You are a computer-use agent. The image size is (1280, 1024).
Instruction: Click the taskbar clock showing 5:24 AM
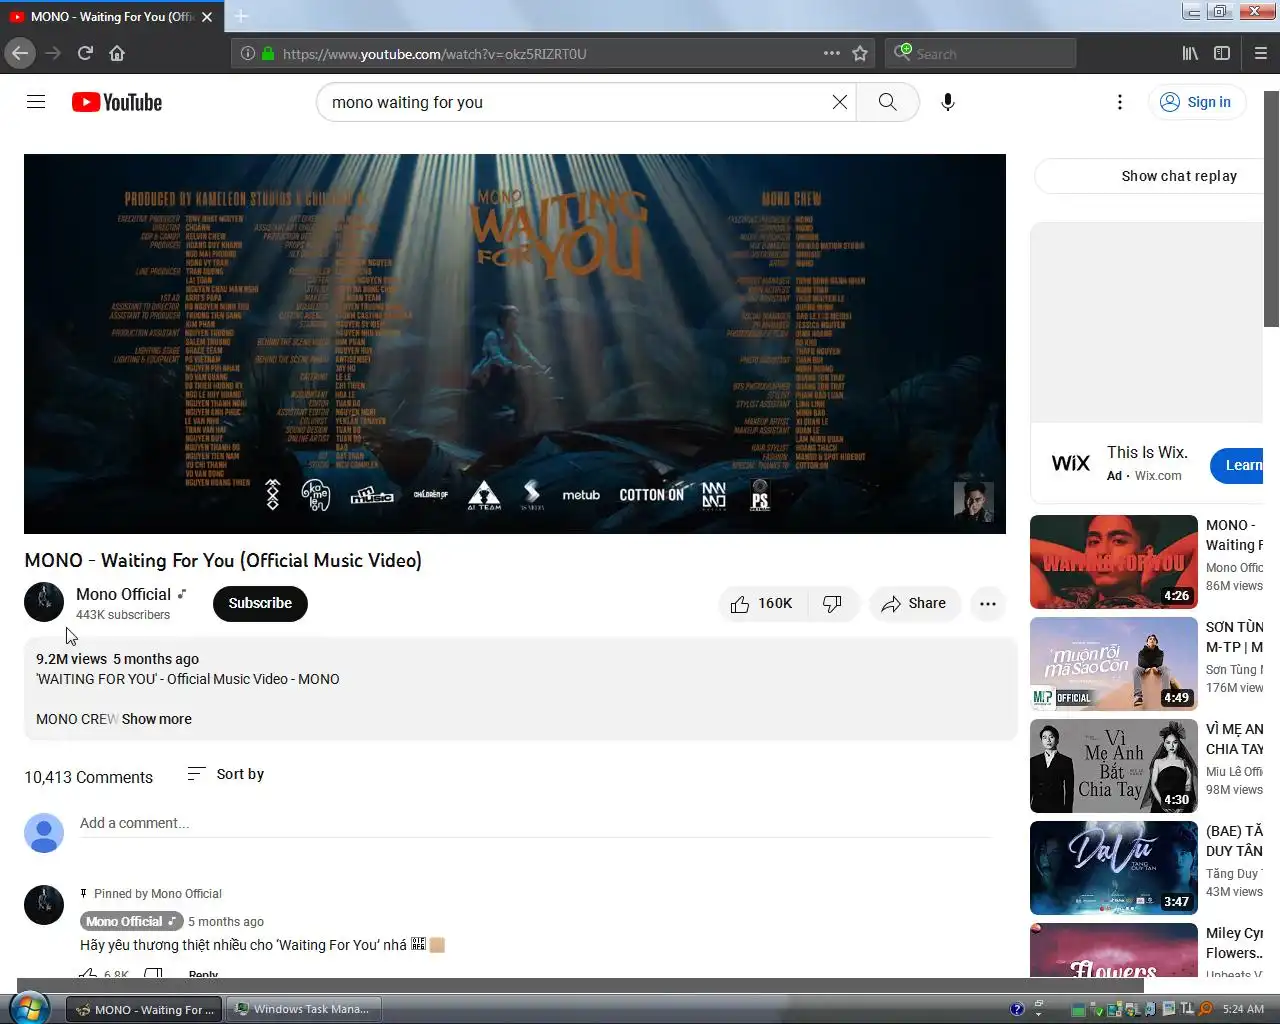coord(1243,1009)
